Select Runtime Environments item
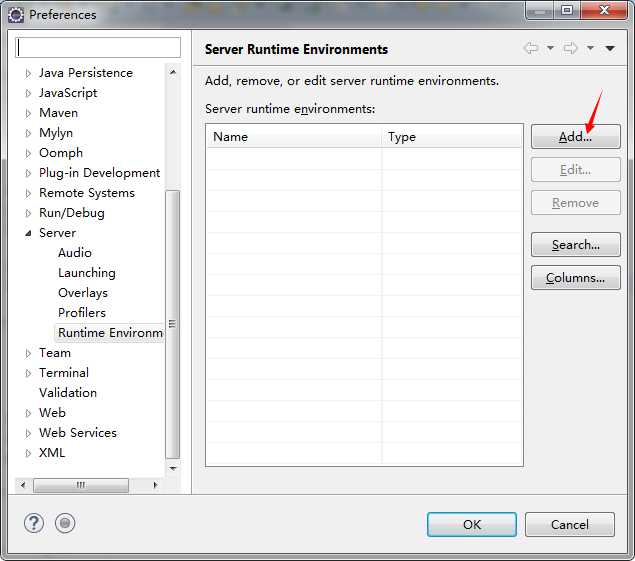 109,333
